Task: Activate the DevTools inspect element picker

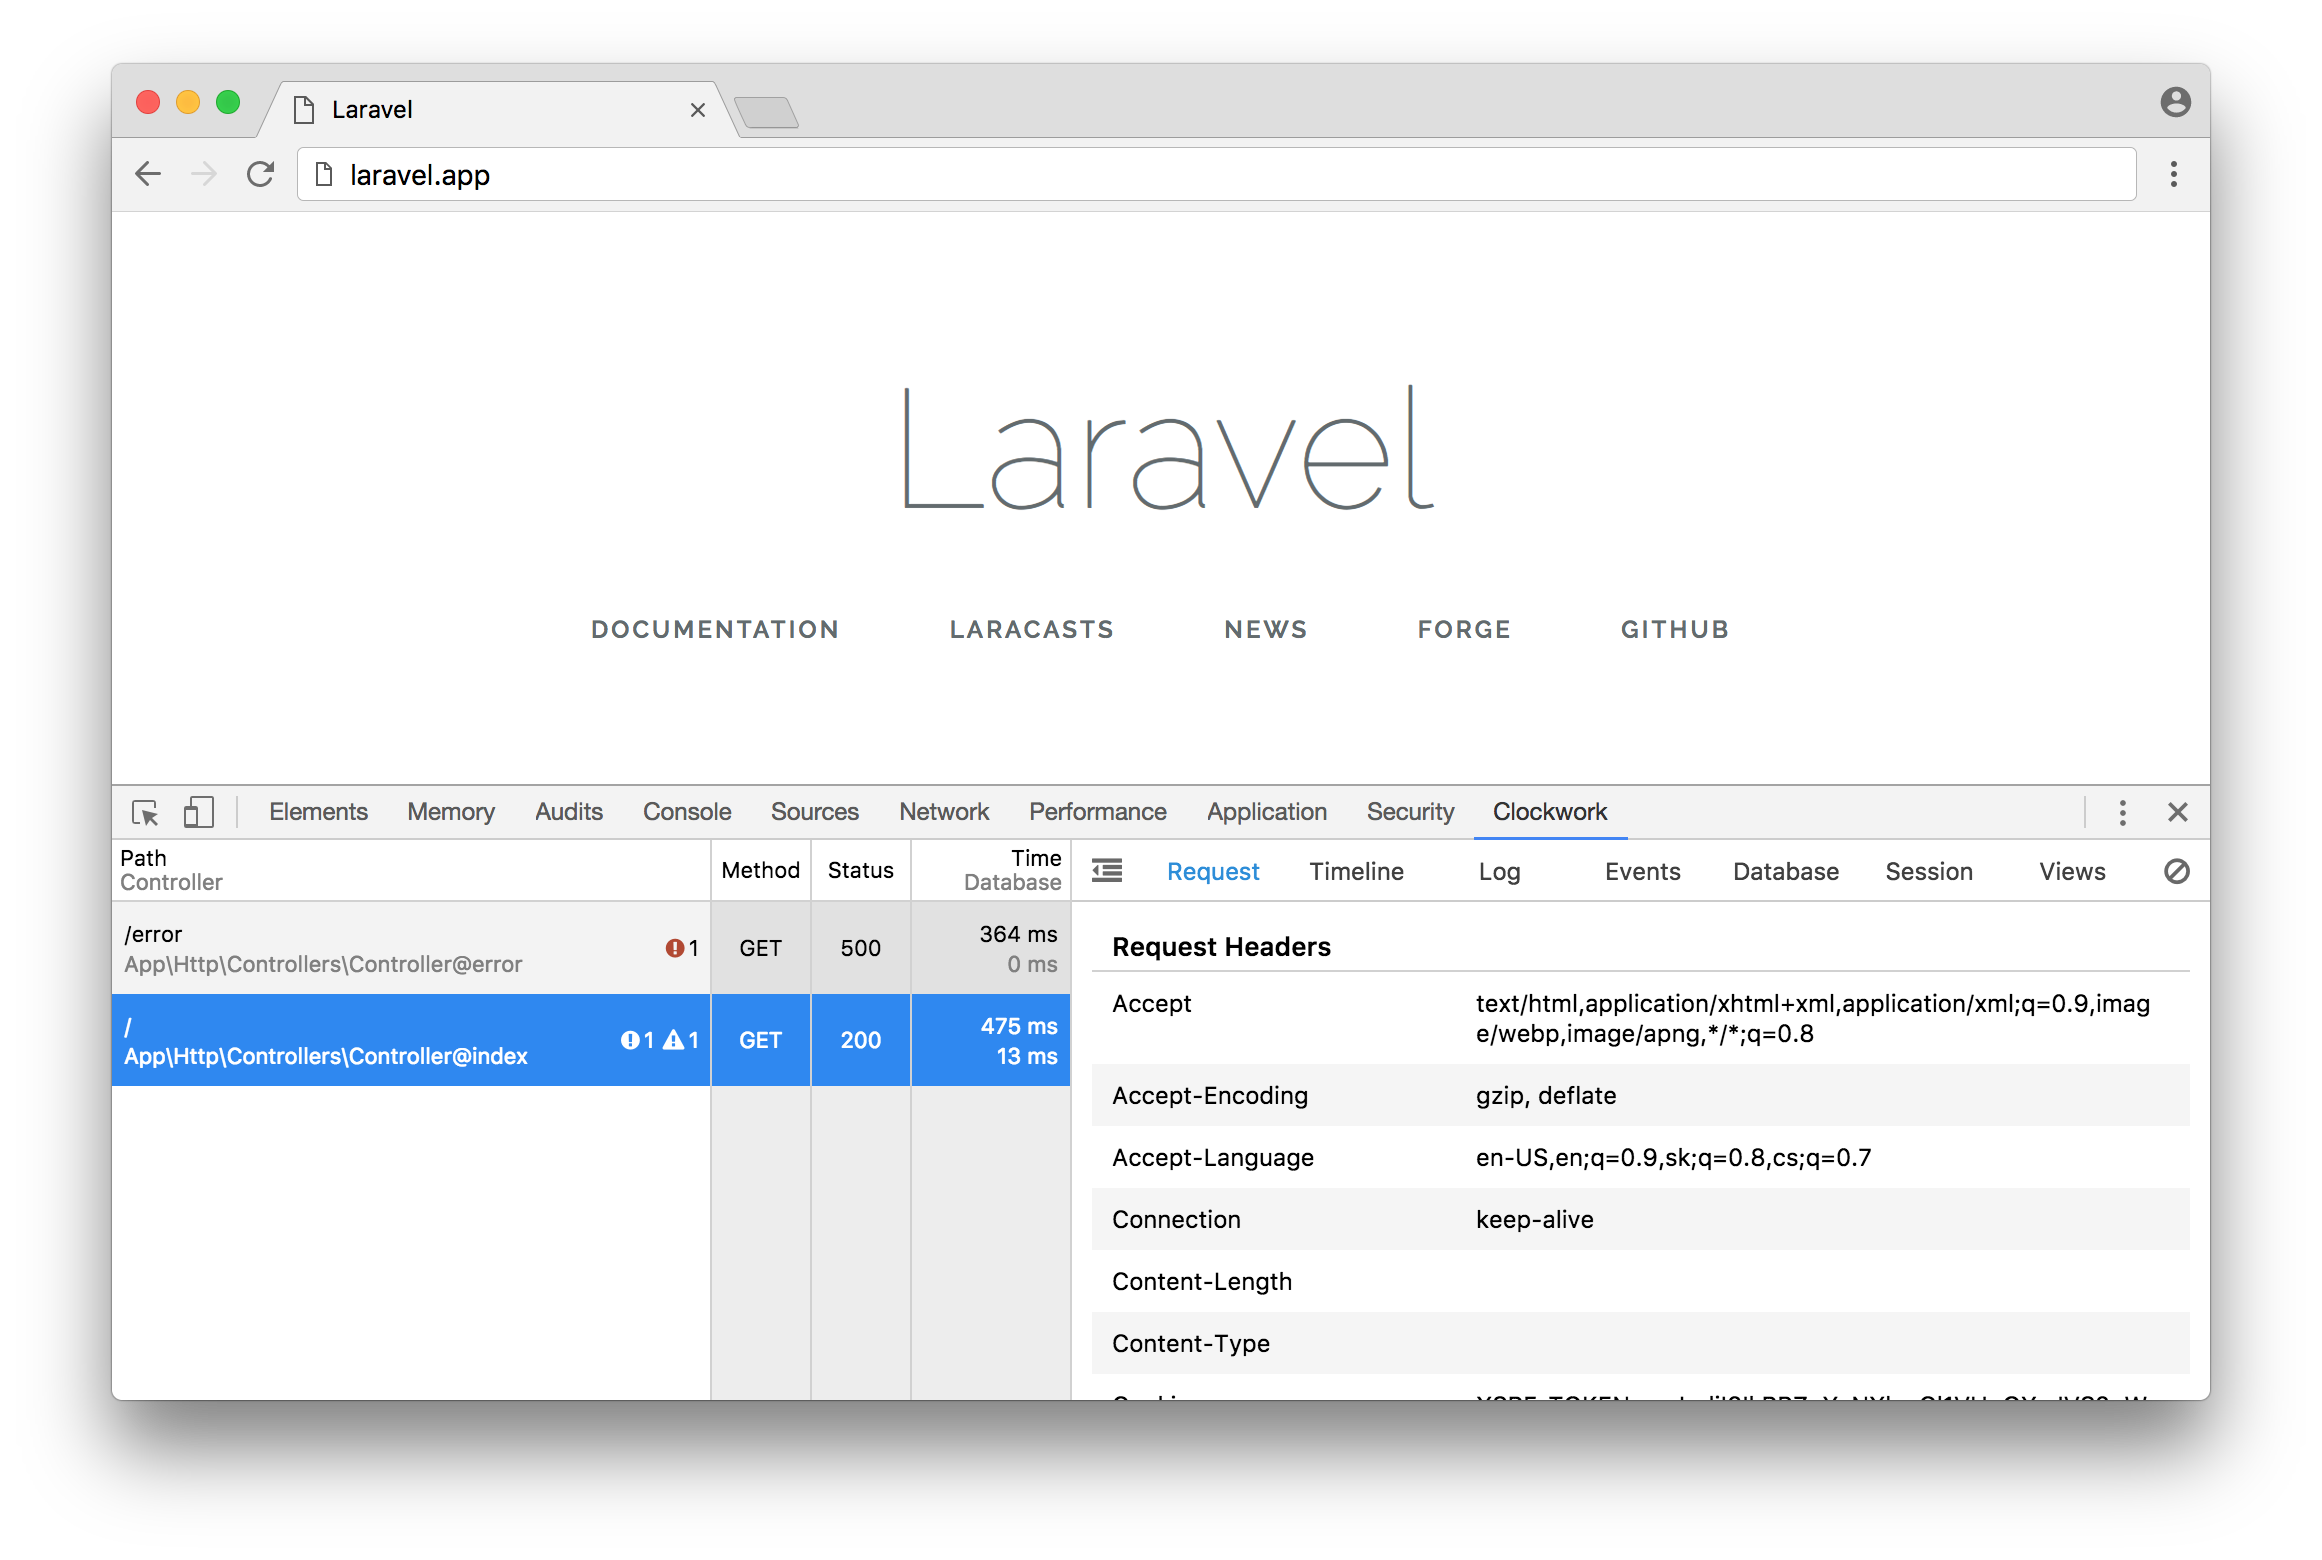Action: (x=146, y=812)
